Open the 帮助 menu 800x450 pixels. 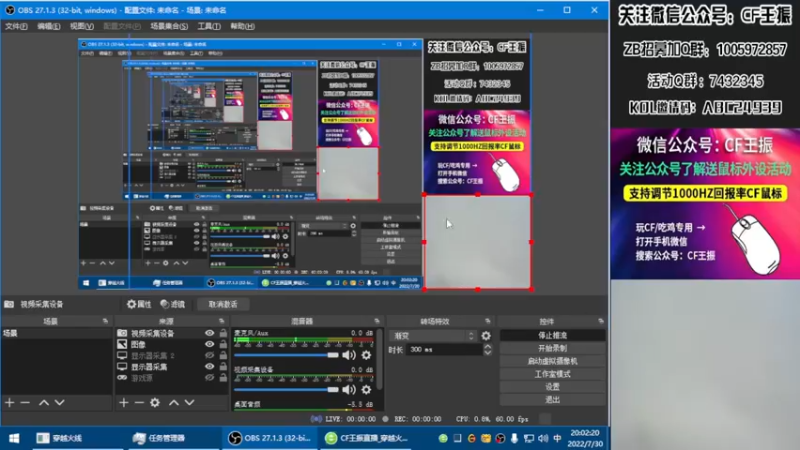[x=242, y=26]
